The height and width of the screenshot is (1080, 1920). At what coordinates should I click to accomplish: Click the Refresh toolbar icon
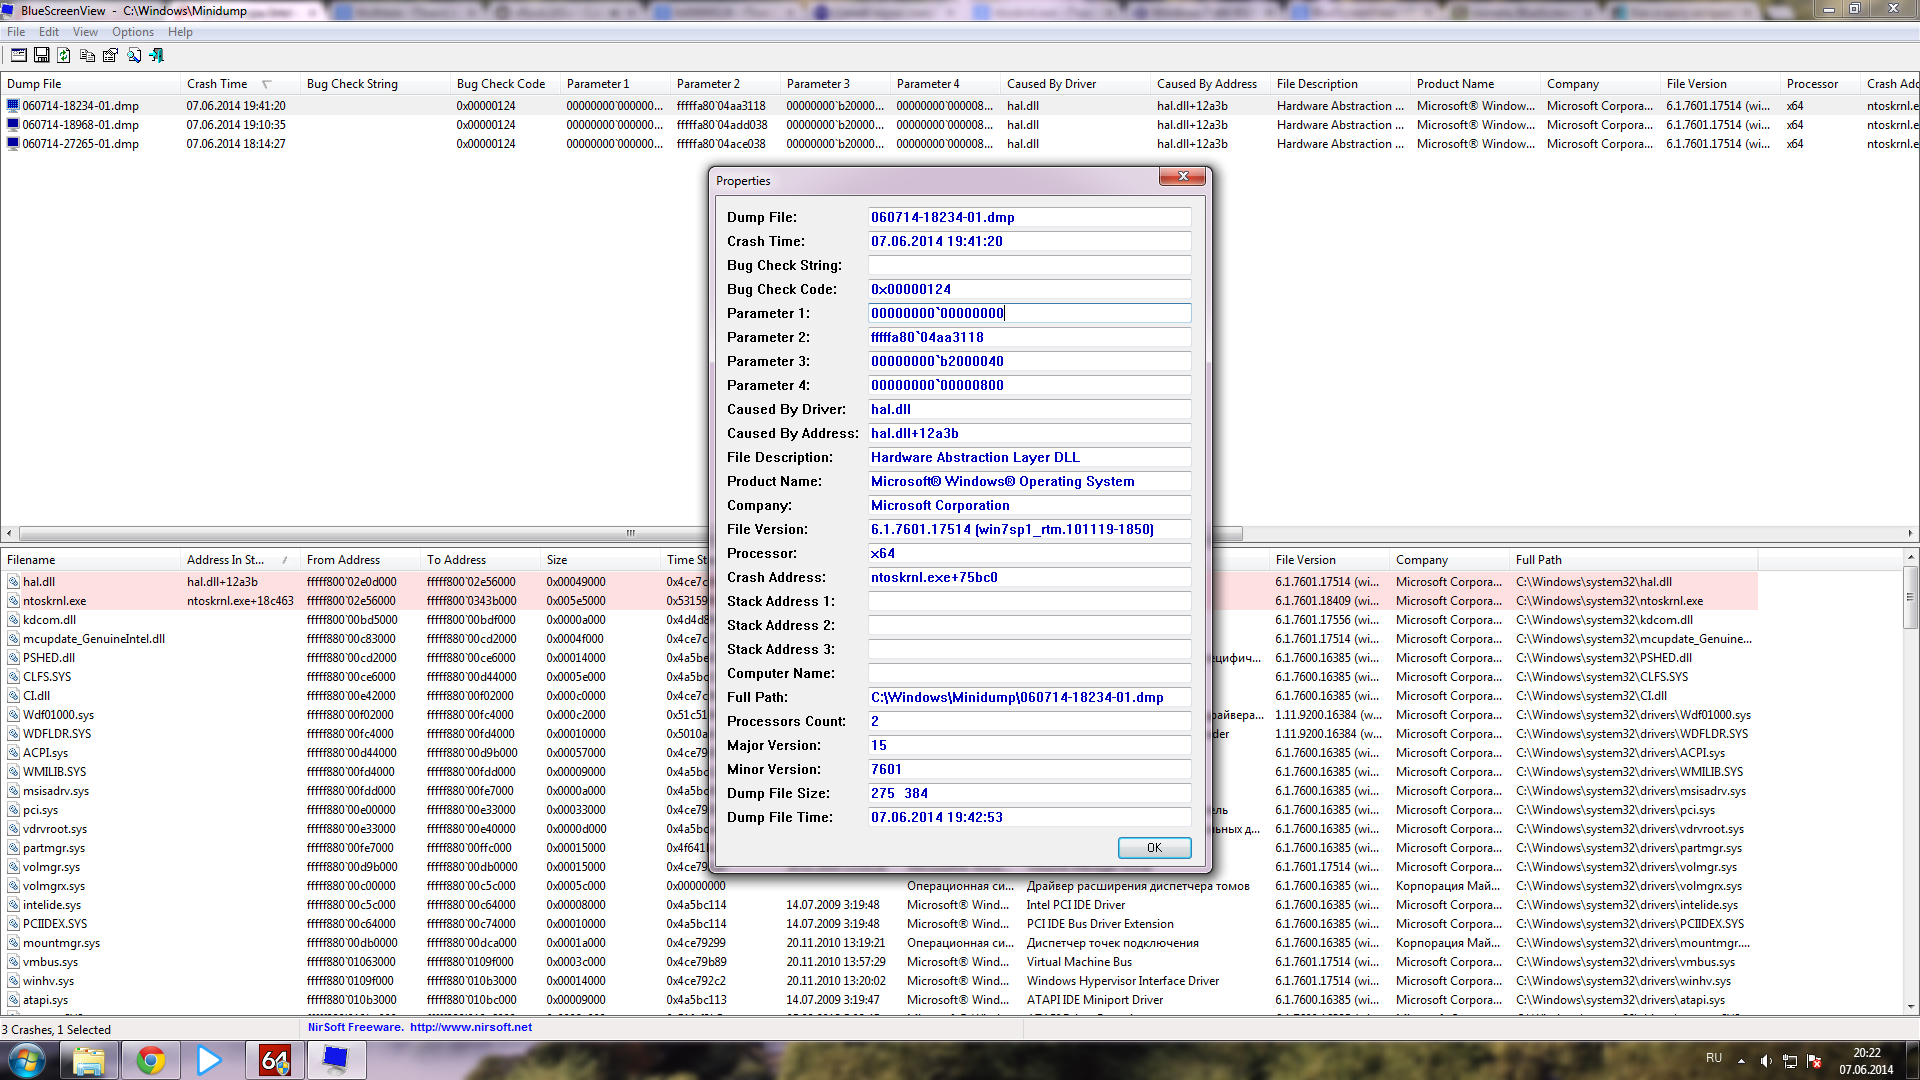[x=64, y=56]
